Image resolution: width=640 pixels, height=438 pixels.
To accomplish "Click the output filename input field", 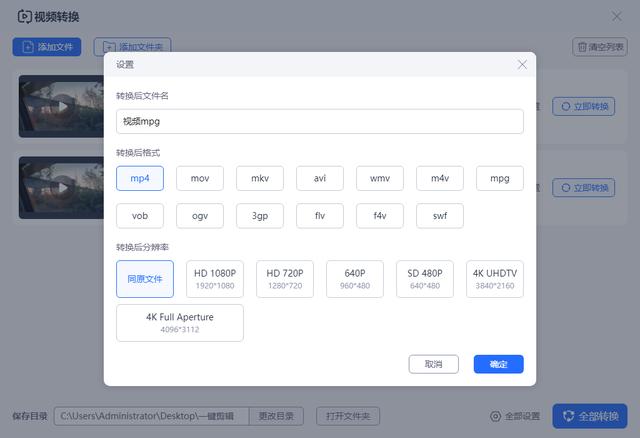I will click(x=320, y=121).
